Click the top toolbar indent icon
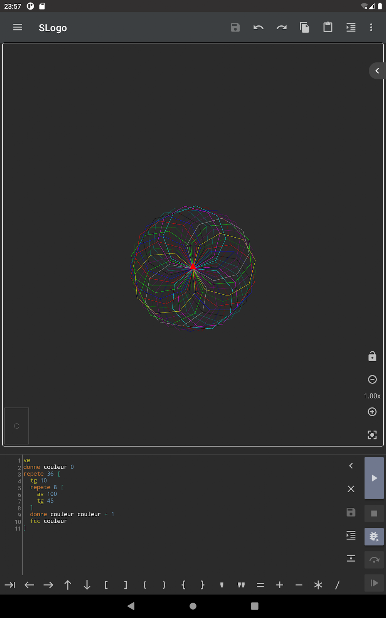The width and height of the screenshot is (386, 618). click(351, 27)
